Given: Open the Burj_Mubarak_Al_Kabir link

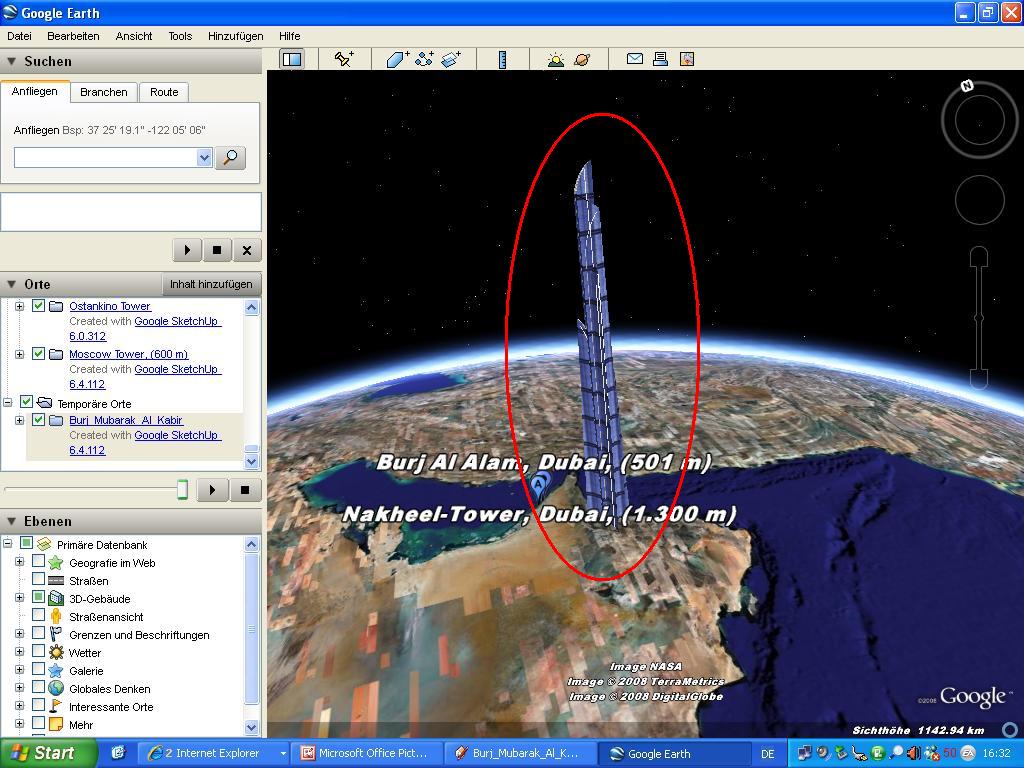Looking at the screenshot, I should tap(126, 420).
